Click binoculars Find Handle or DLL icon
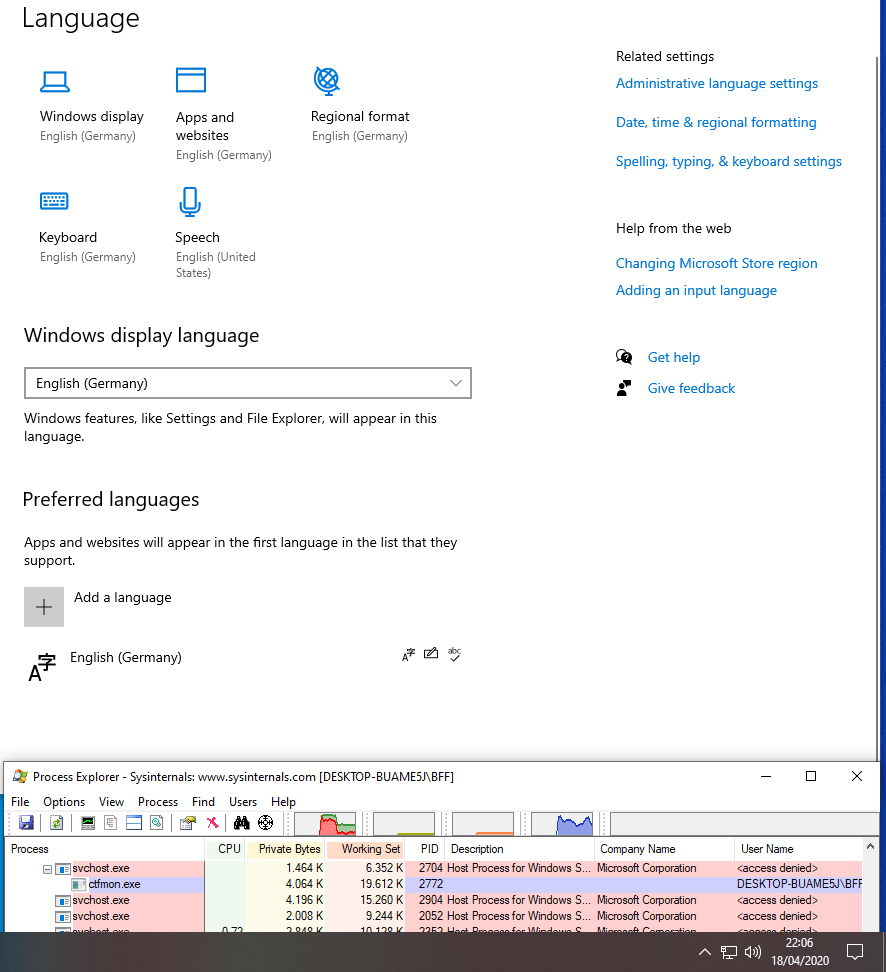Screen dimensions: 886x972 point(241,823)
